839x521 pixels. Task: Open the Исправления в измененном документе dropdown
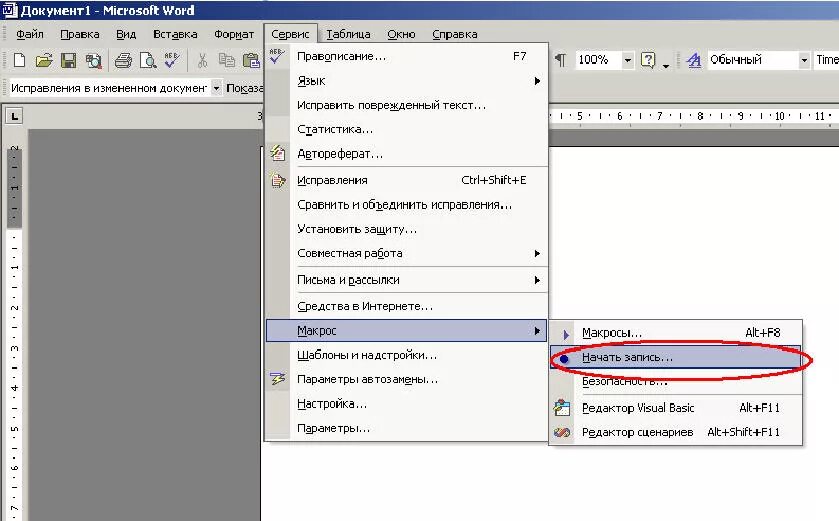216,88
